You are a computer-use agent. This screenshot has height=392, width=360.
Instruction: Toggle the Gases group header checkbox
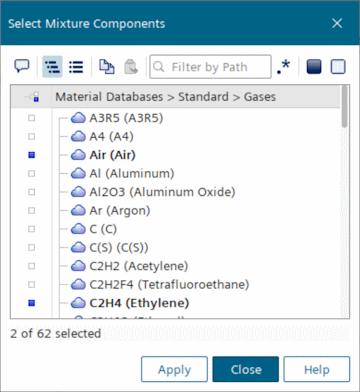(x=32, y=97)
